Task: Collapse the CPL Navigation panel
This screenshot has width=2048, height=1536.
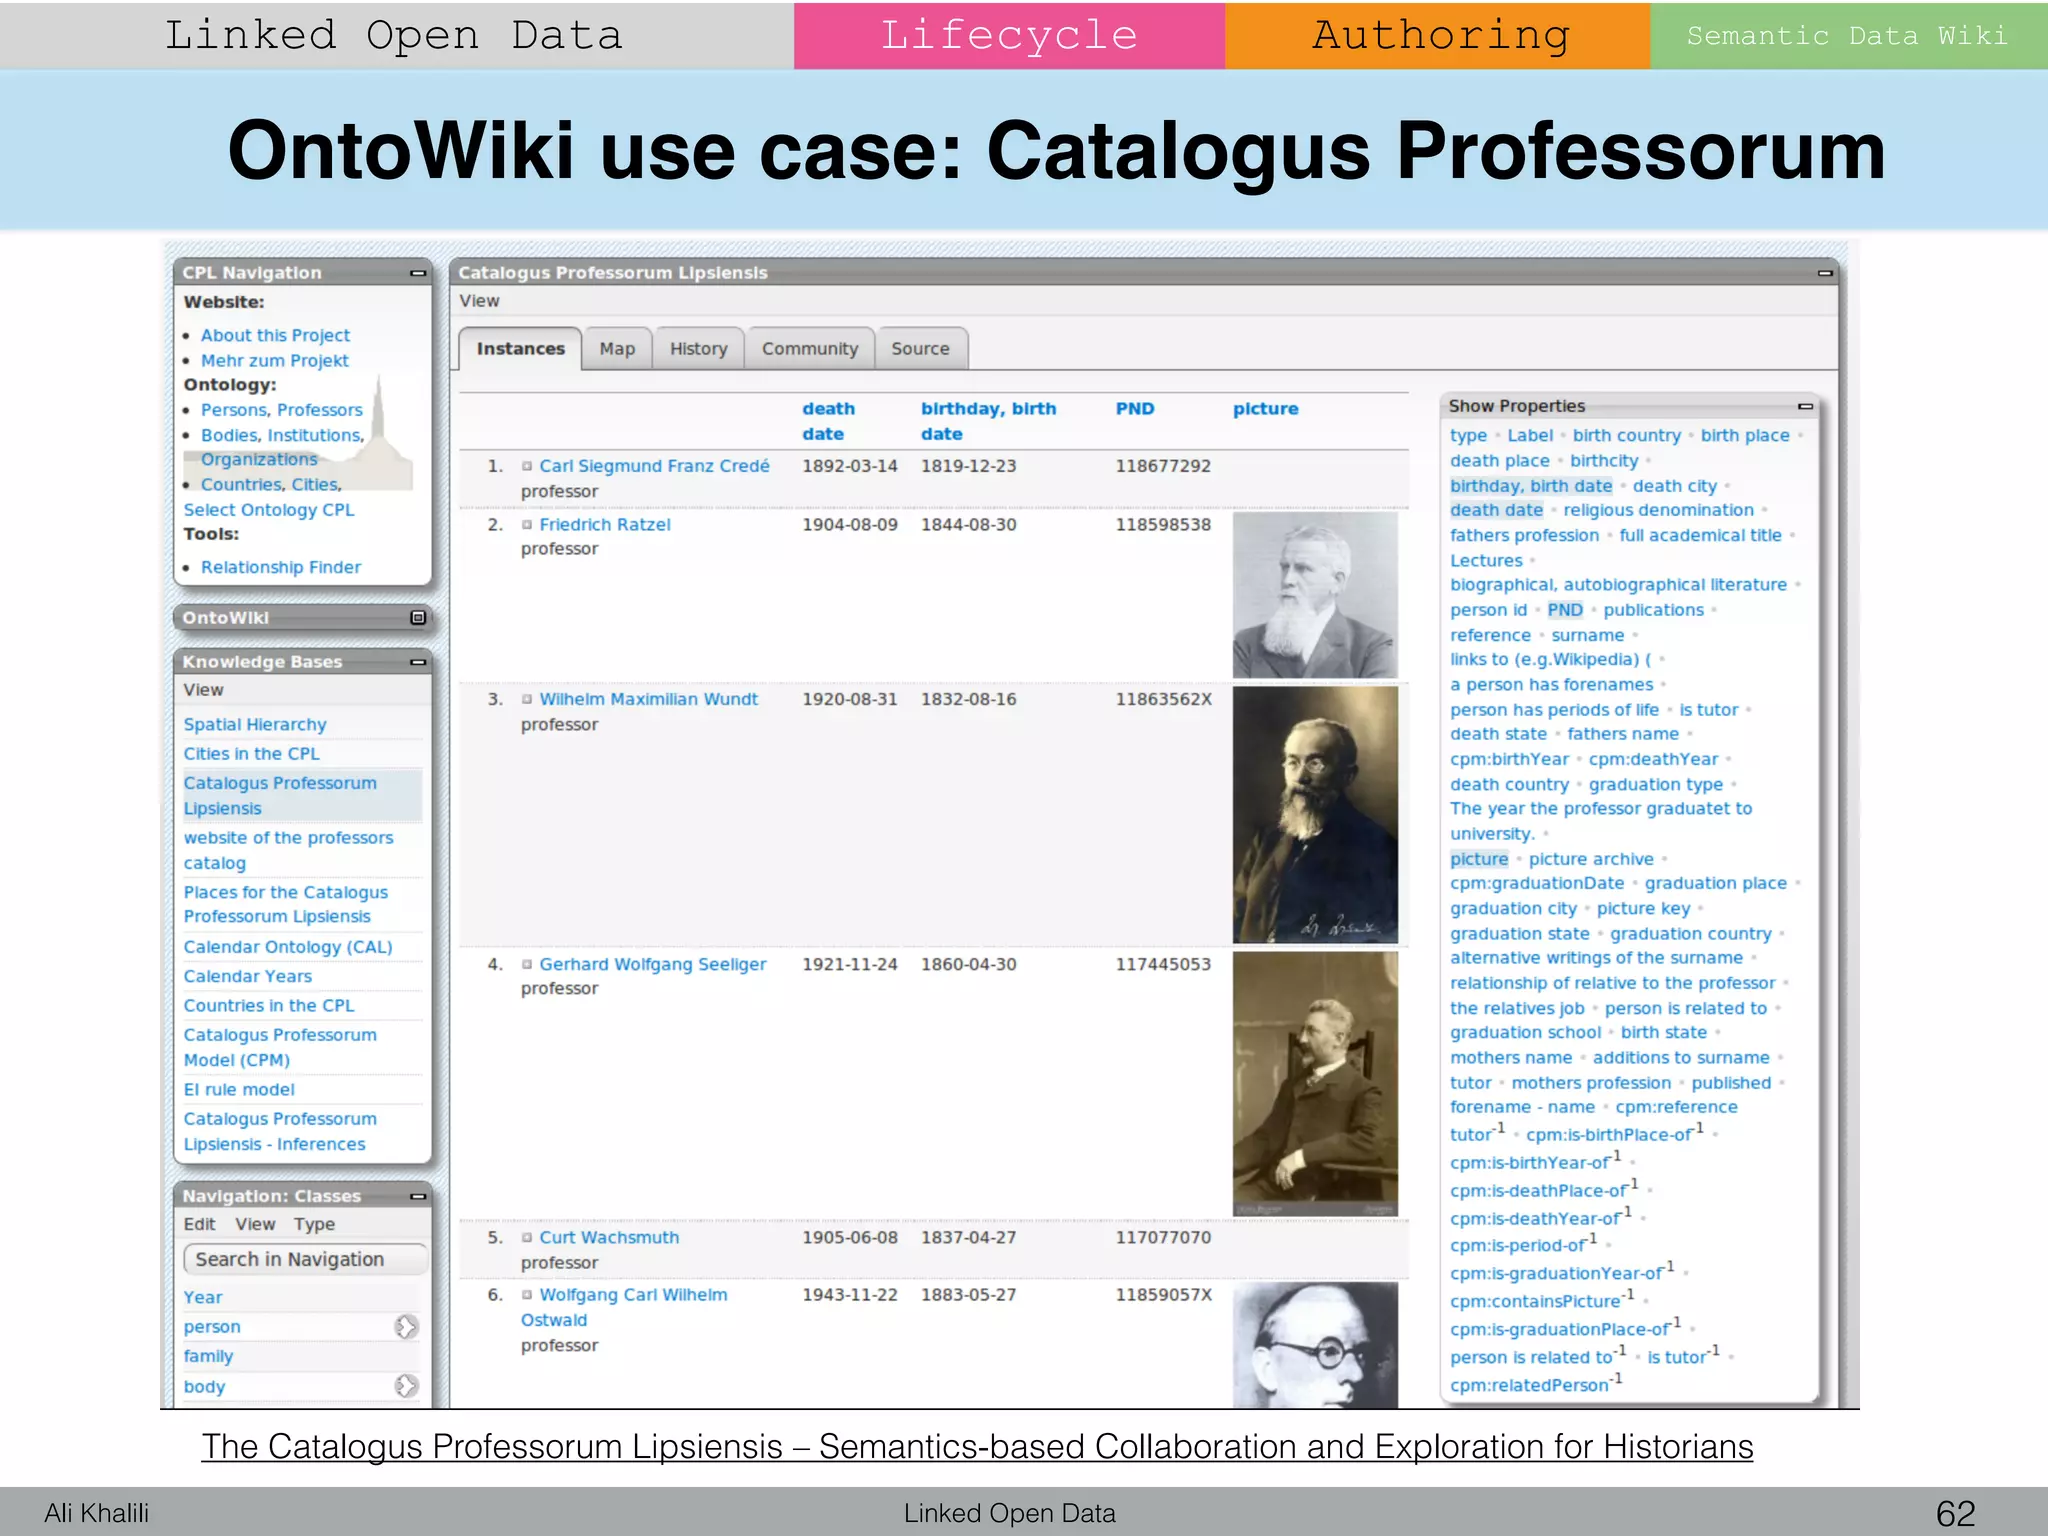Action: click(x=418, y=273)
